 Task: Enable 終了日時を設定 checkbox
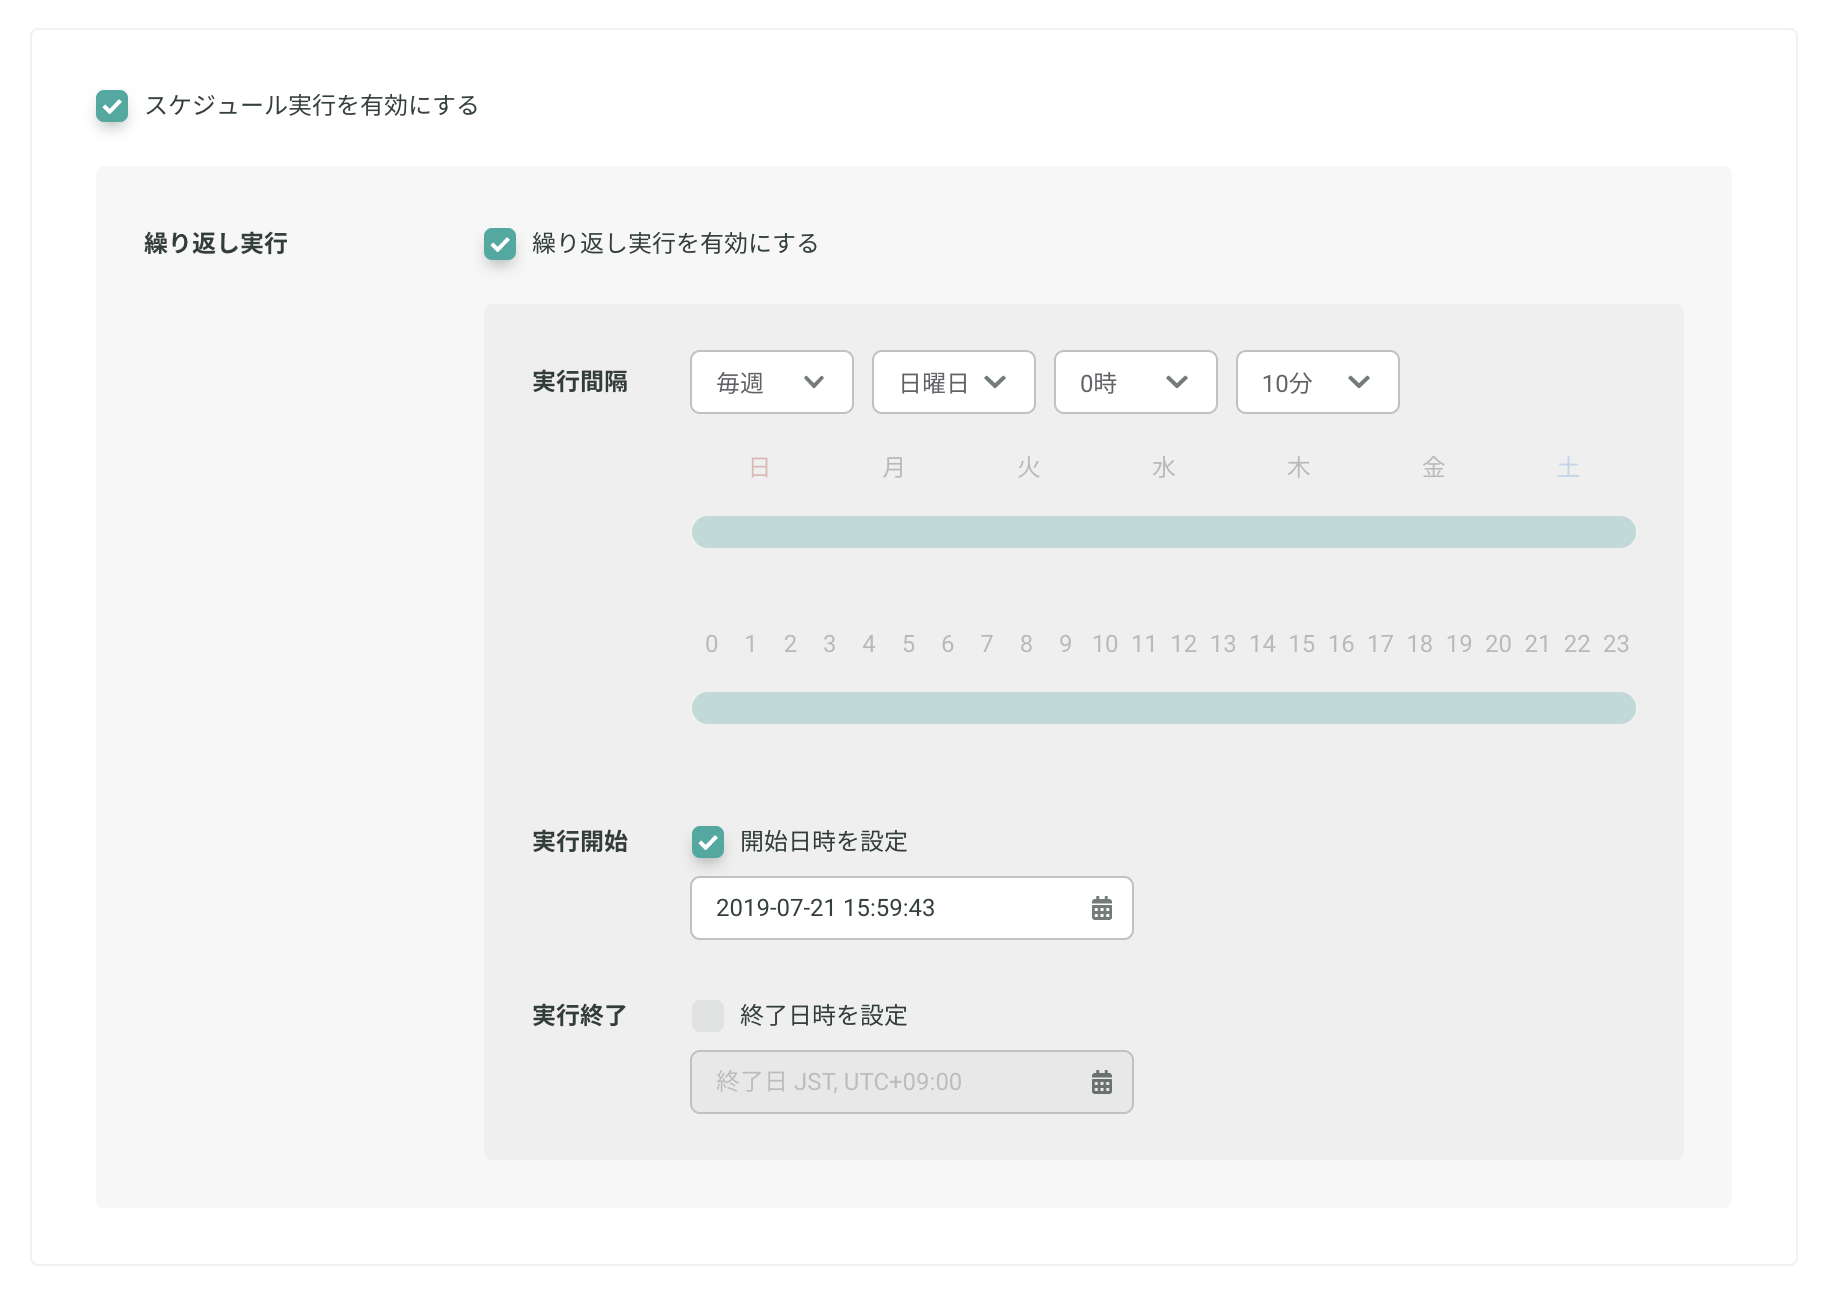coord(708,1016)
